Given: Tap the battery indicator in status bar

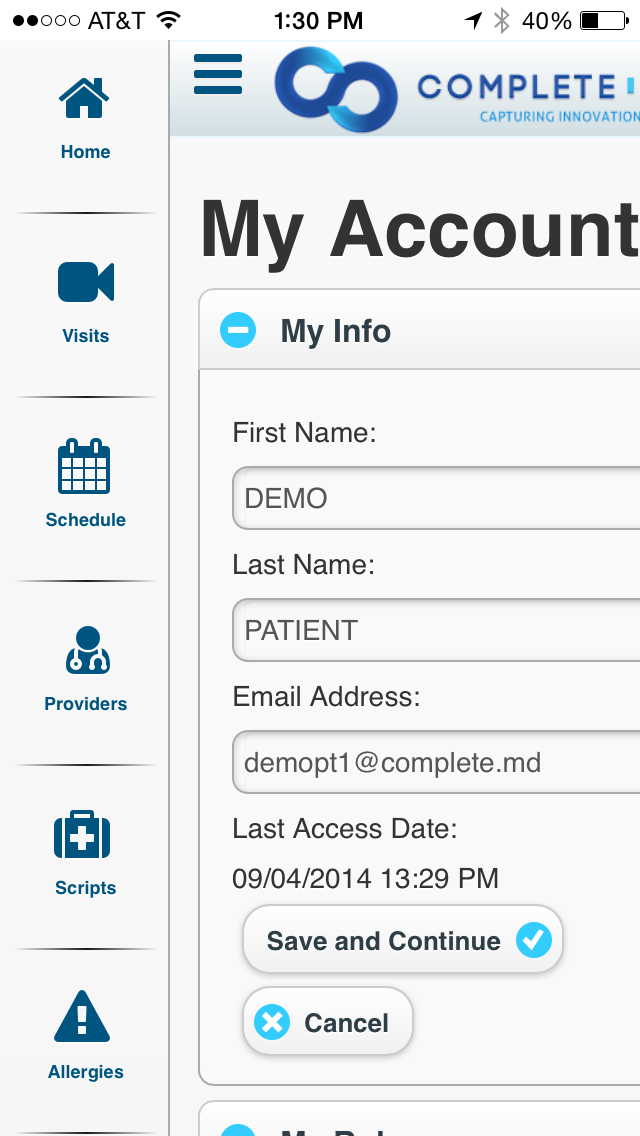Looking at the screenshot, I should pyautogui.click(x=604, y=21).
